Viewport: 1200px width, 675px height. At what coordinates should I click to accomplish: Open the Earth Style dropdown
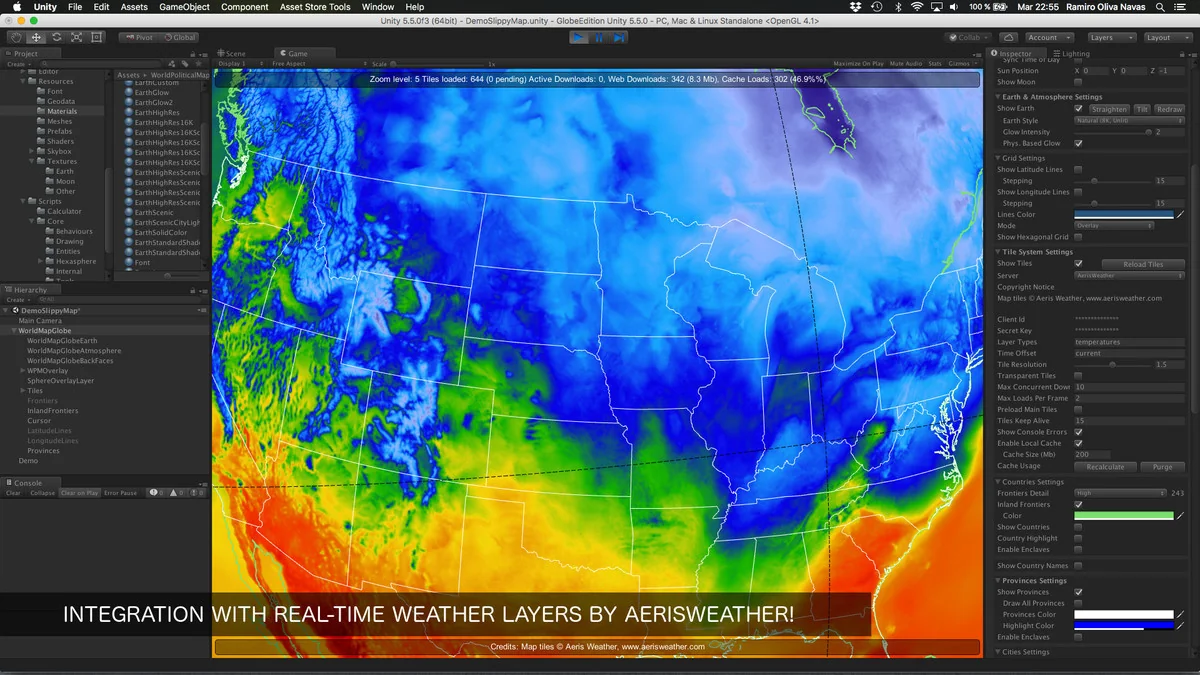(x=1114, y=121)
